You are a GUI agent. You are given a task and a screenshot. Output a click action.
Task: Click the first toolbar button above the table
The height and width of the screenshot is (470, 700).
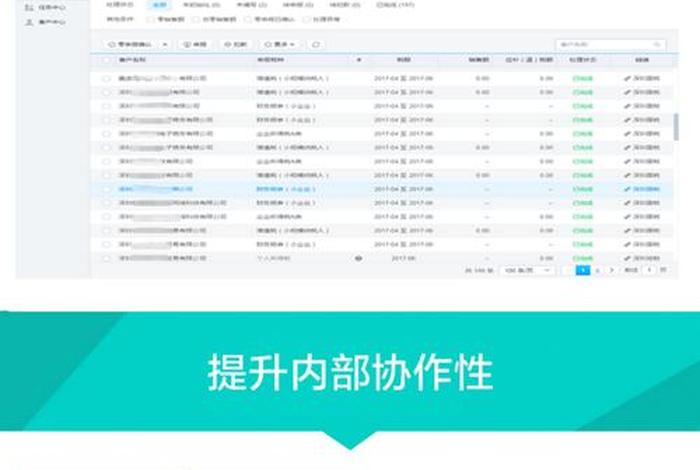(130, 45)
